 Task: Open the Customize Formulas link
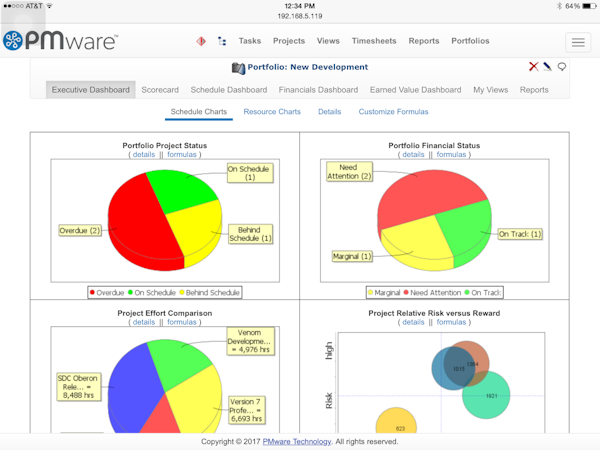393,112
